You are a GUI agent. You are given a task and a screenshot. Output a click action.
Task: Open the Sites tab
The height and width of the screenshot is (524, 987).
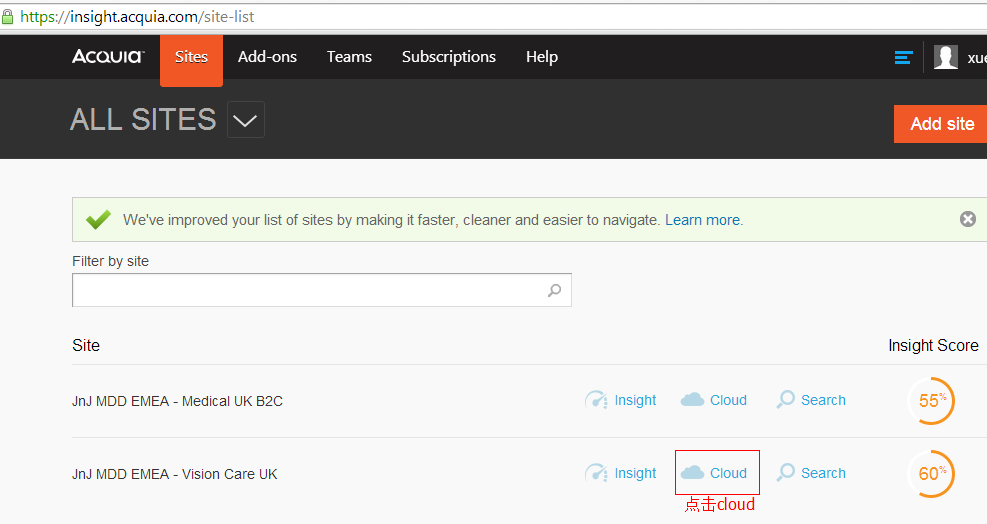[191, 58]
